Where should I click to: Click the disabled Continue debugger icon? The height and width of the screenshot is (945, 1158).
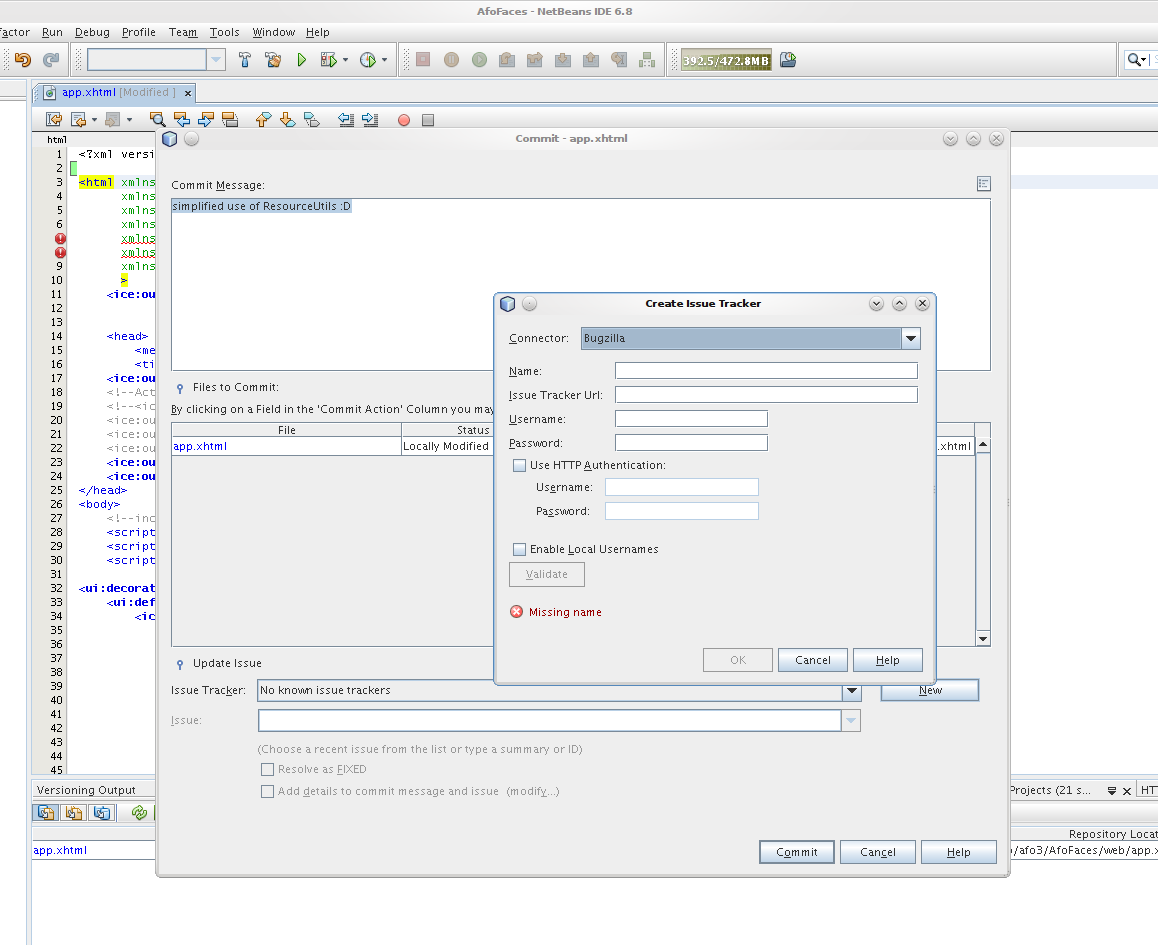(x=479, y=60)
